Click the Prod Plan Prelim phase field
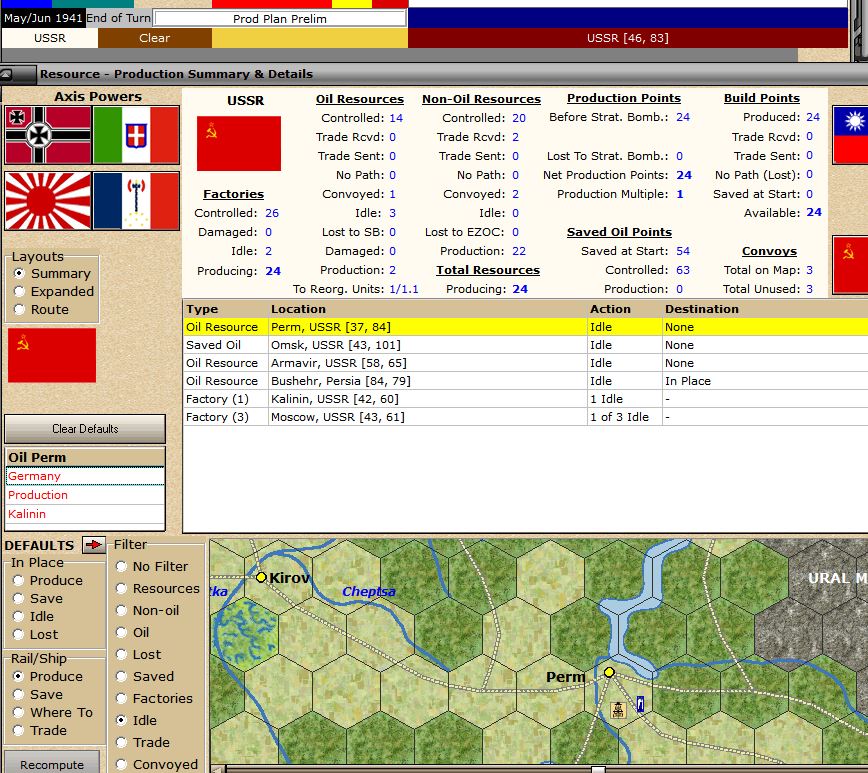 (x=280, y=18)
